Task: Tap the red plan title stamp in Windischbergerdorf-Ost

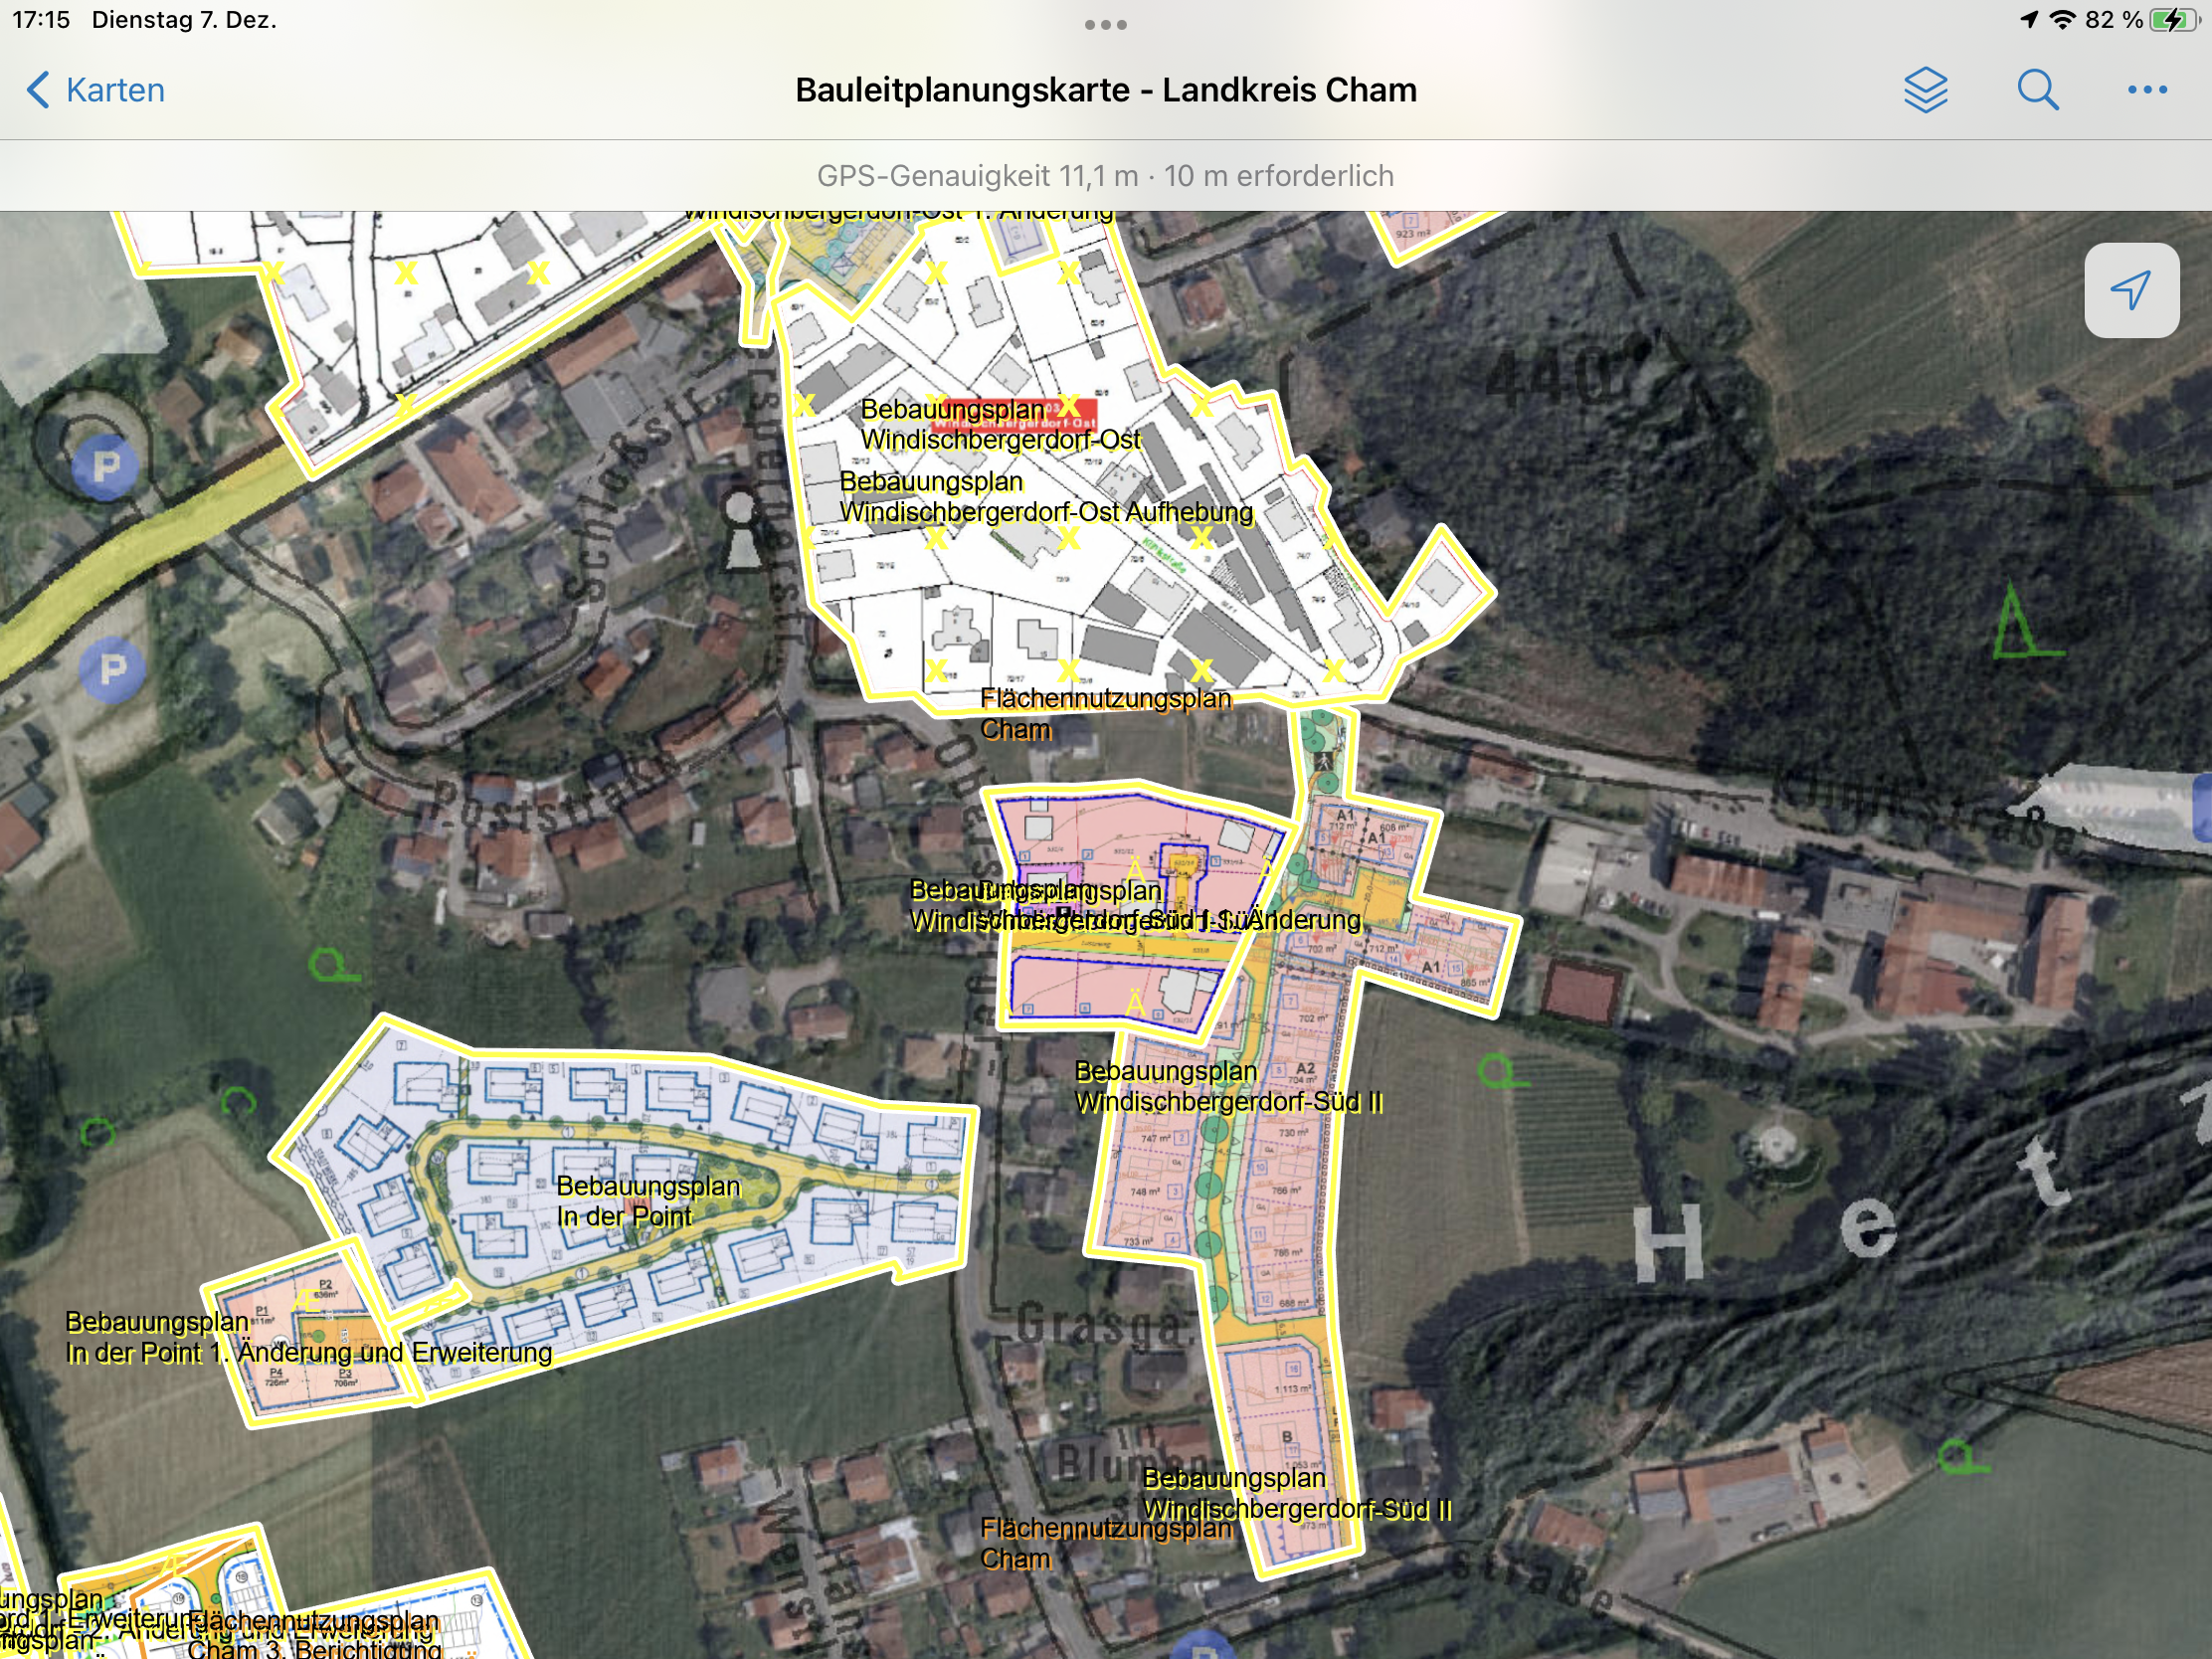Action: pyautogui.click(x=1015, y=417)
